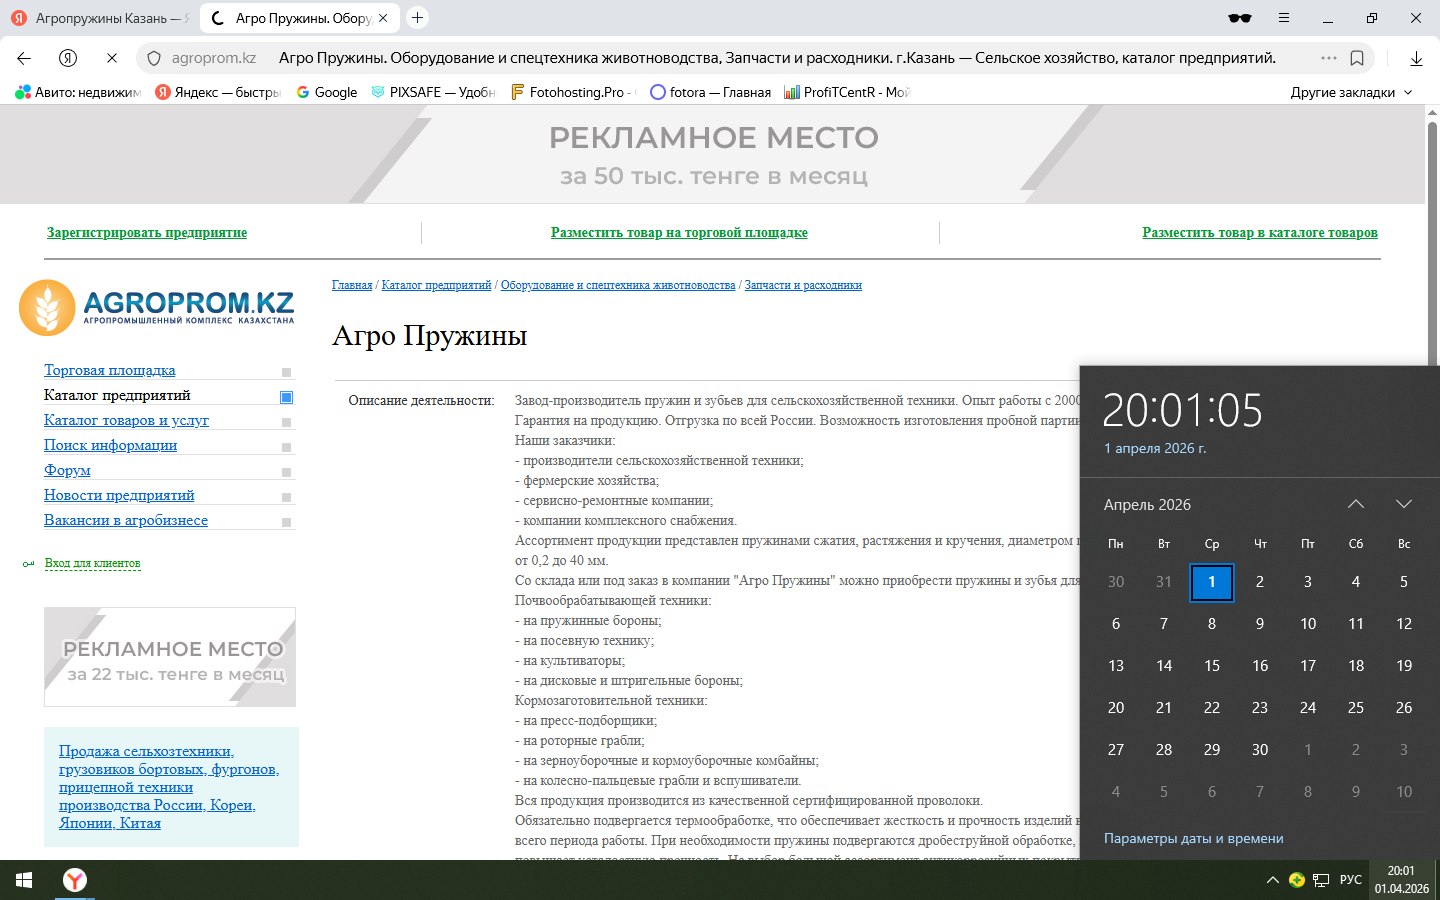Screen dimensions: 1440x900
Task: Open the downloads arrow icon
Action: click(1416, 58)
